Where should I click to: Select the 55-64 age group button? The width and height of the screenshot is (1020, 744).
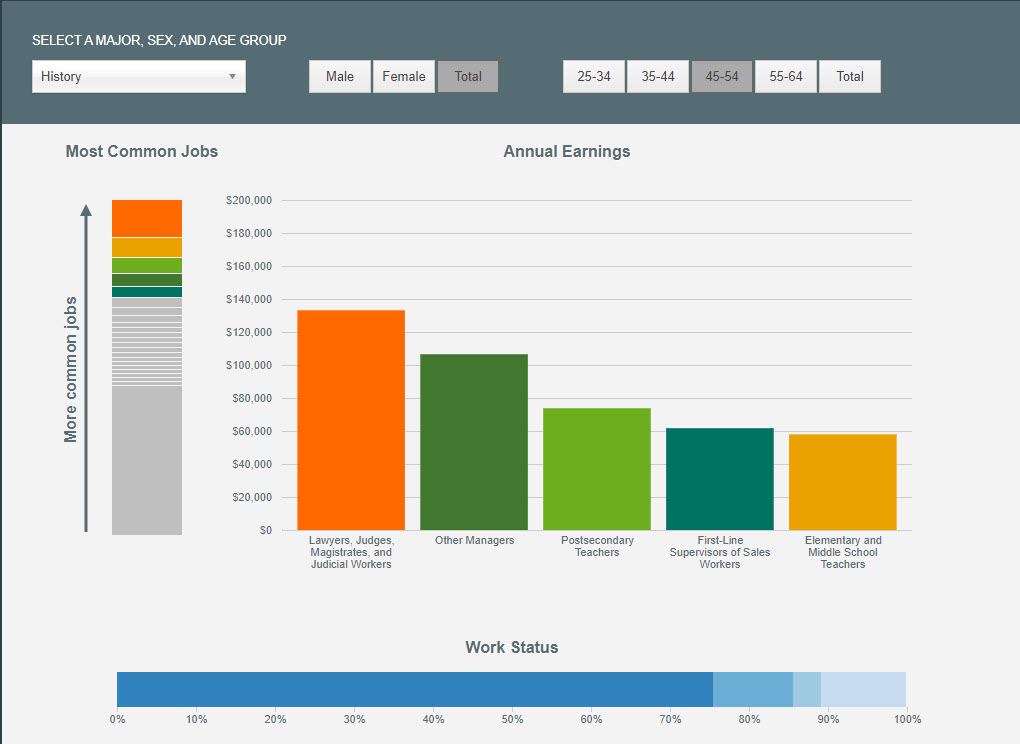click(786, 77)
